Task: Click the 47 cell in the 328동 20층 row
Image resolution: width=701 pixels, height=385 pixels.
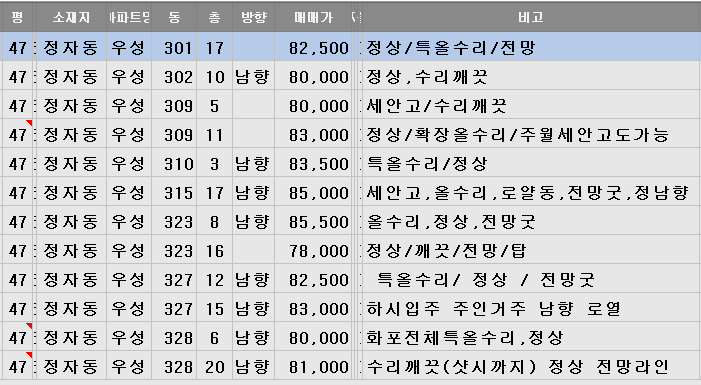Action: 17,367
